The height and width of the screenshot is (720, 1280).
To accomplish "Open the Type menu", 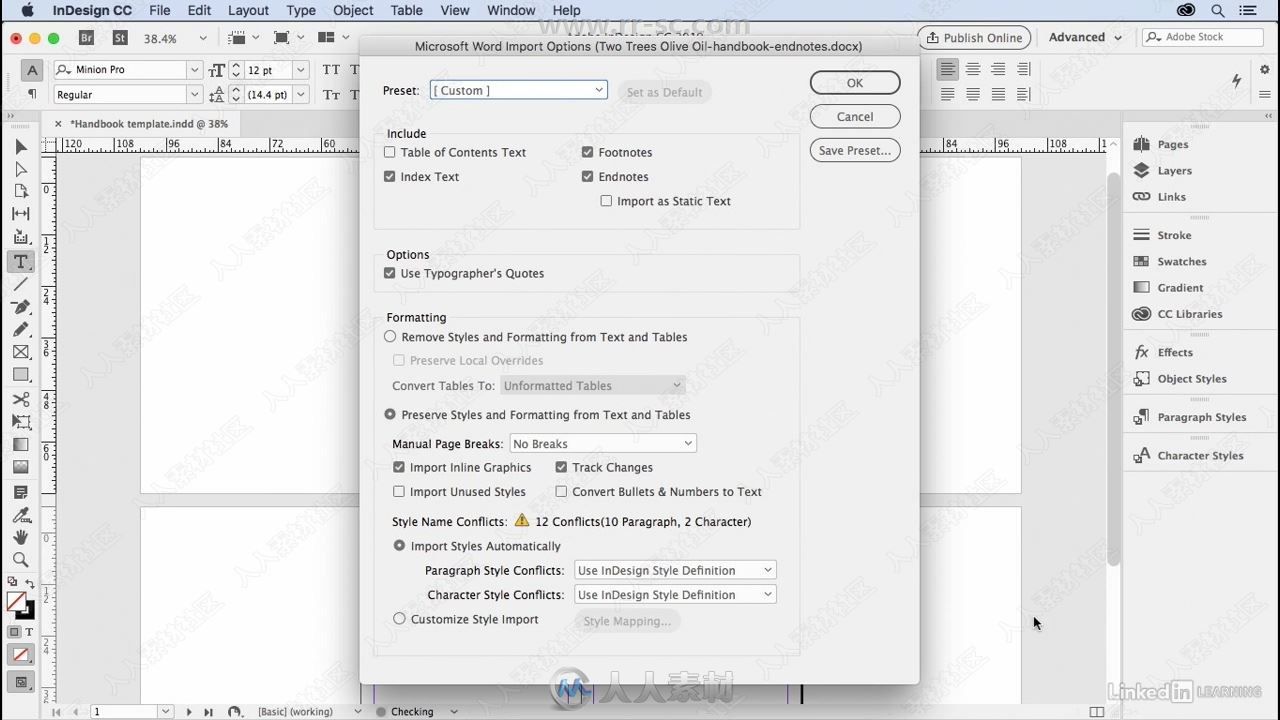I will (301, 10).
